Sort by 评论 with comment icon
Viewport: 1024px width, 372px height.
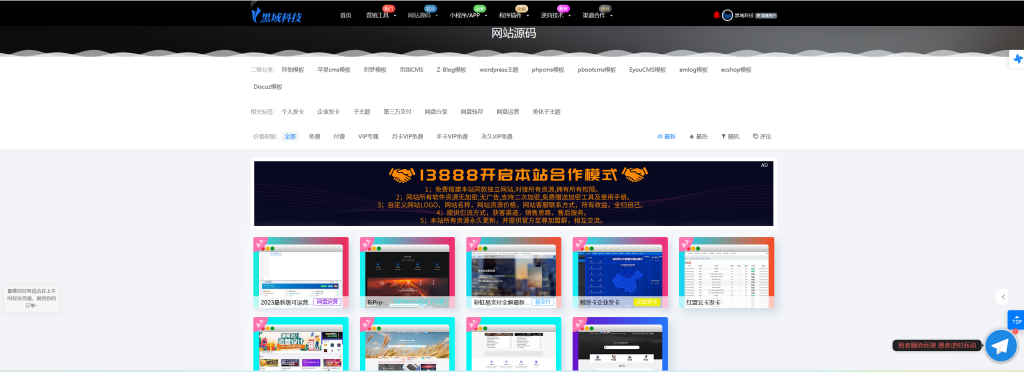(761, 136)
